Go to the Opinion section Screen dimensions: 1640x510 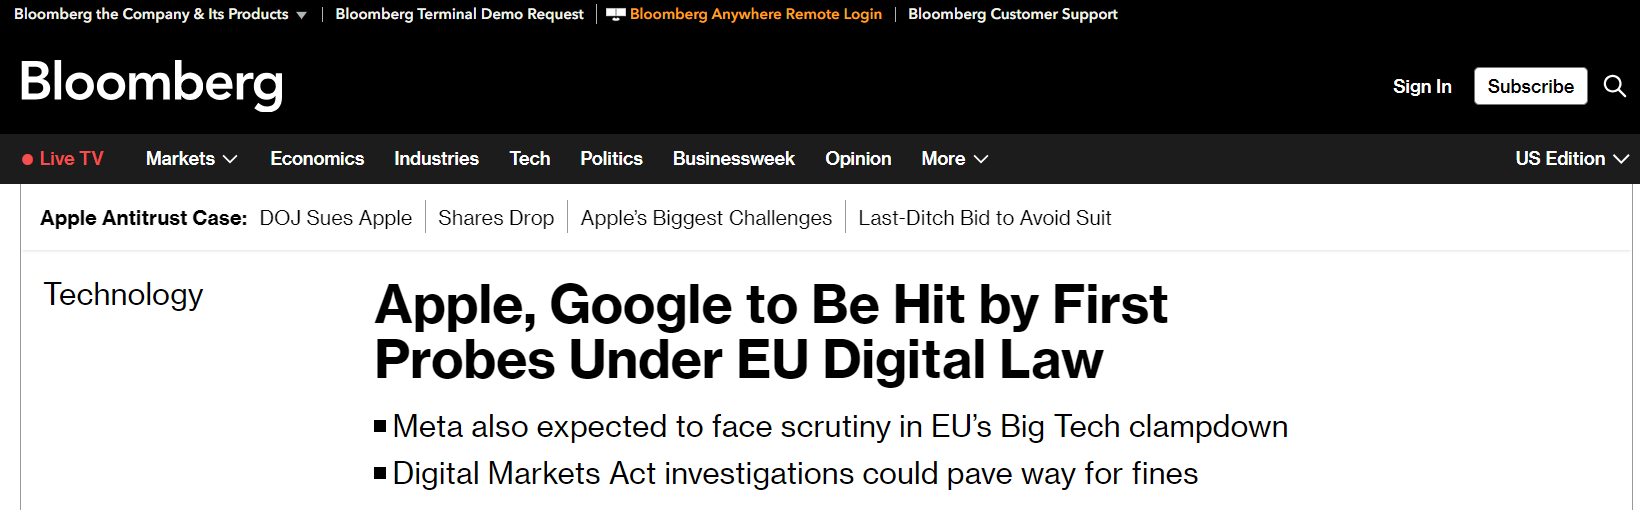pos(858,159)
